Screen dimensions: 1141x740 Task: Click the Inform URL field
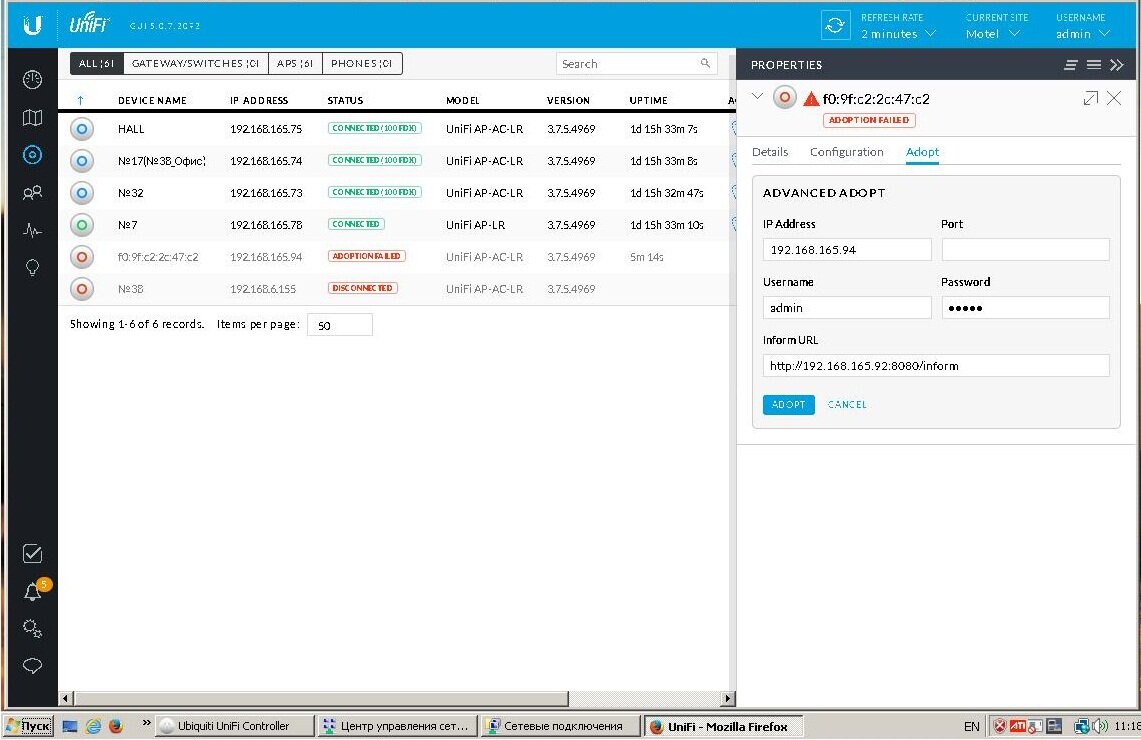[935, 366]
